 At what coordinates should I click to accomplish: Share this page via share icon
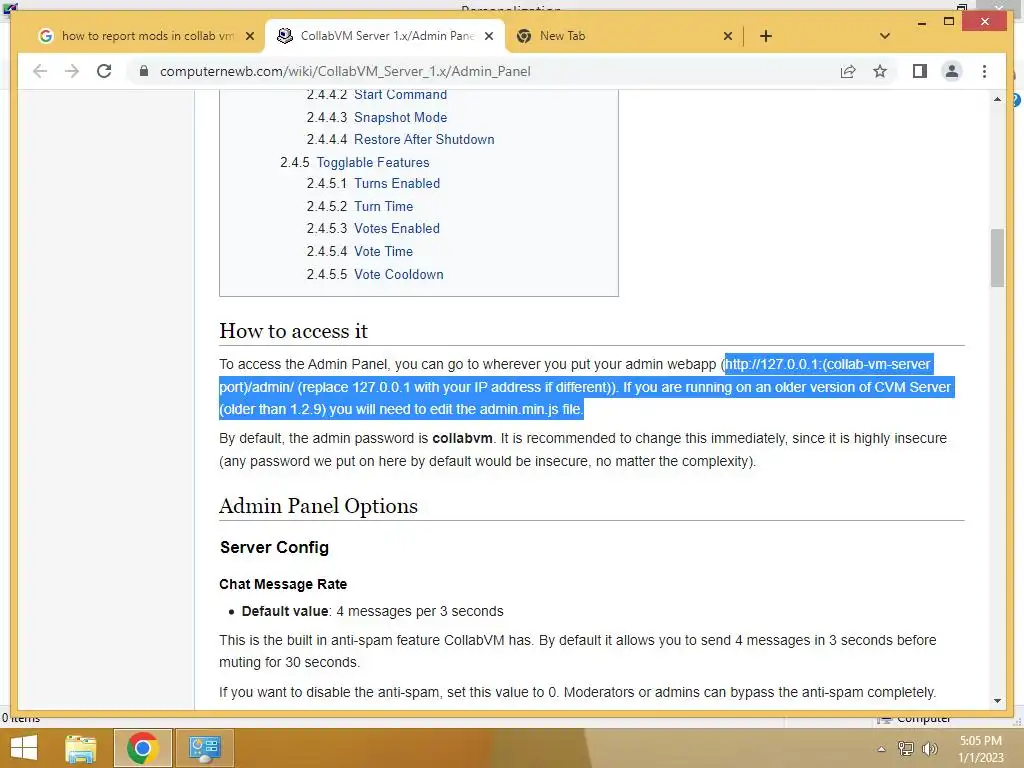tap(848, 71)
